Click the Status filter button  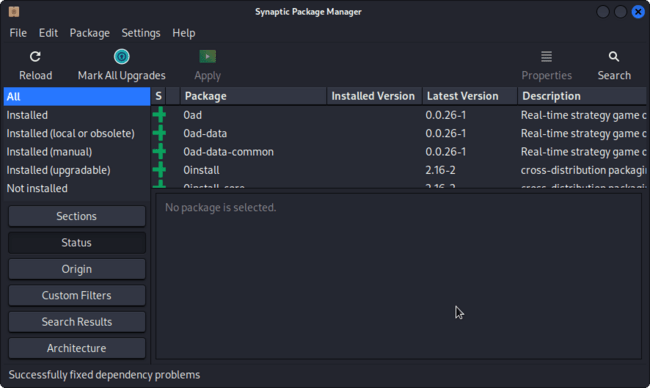pos(77,242)
